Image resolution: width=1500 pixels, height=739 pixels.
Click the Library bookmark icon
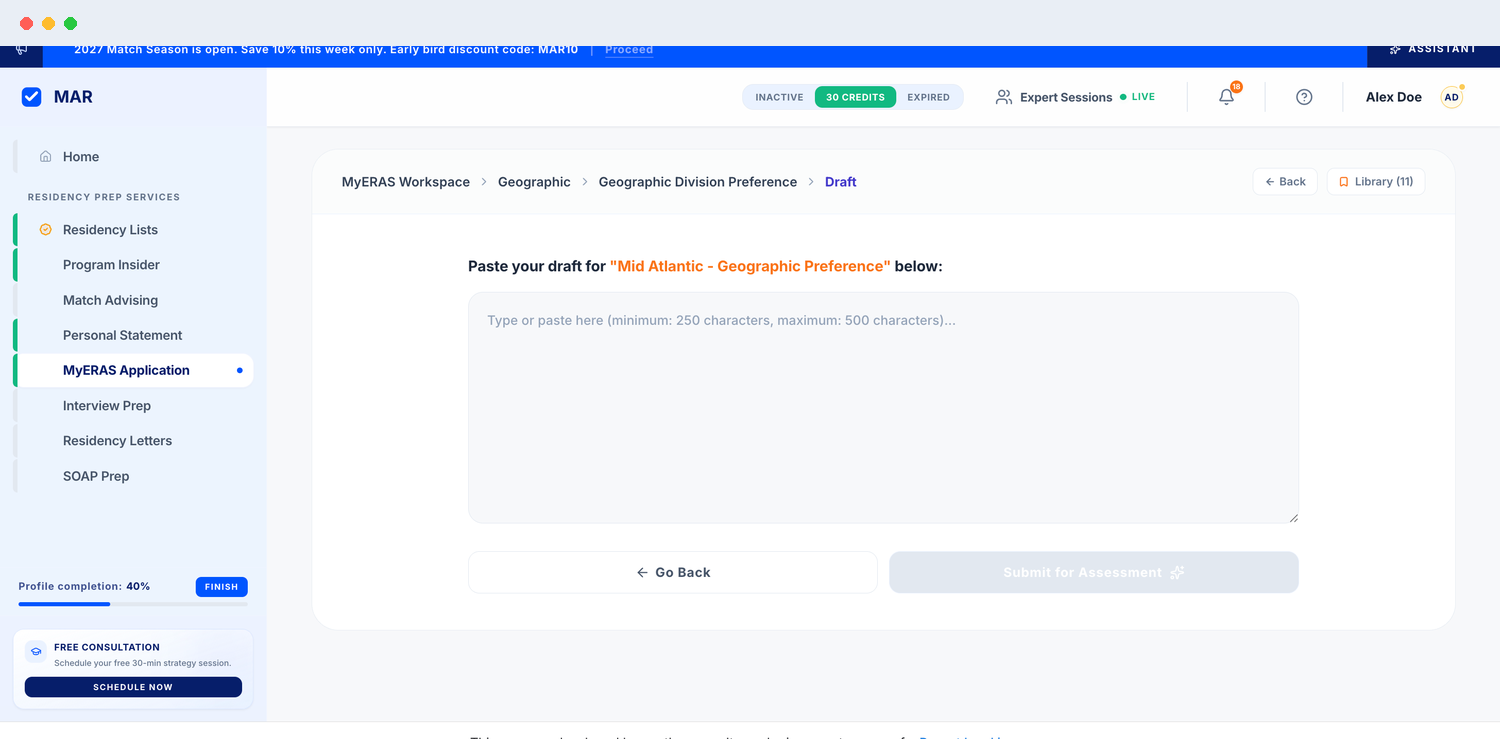(x=1344, y=182)
